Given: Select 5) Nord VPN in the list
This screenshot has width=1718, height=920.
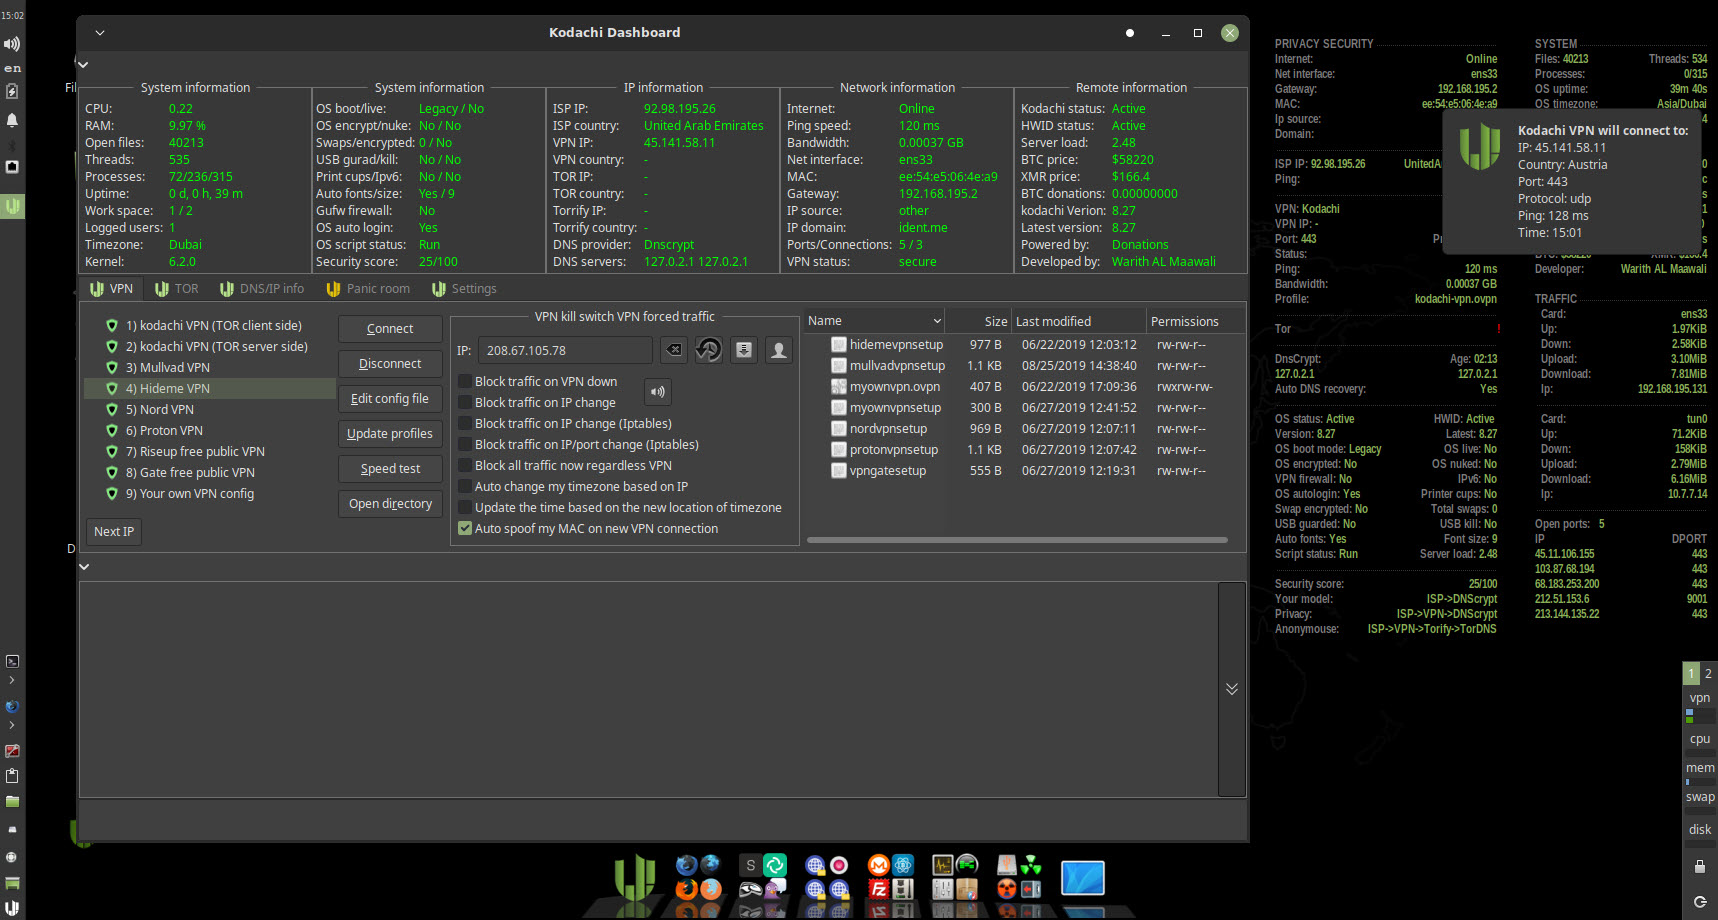Looking at the screenshot, I should pyautogui.click(x=211, y=410).
